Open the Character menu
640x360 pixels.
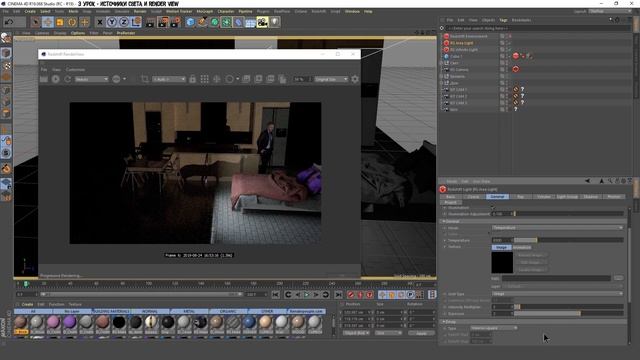tap(225, 11)
